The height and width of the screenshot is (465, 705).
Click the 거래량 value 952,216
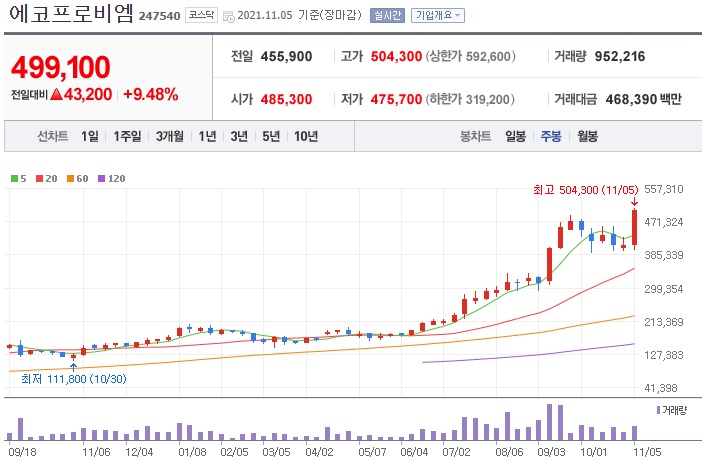(620, 57)
